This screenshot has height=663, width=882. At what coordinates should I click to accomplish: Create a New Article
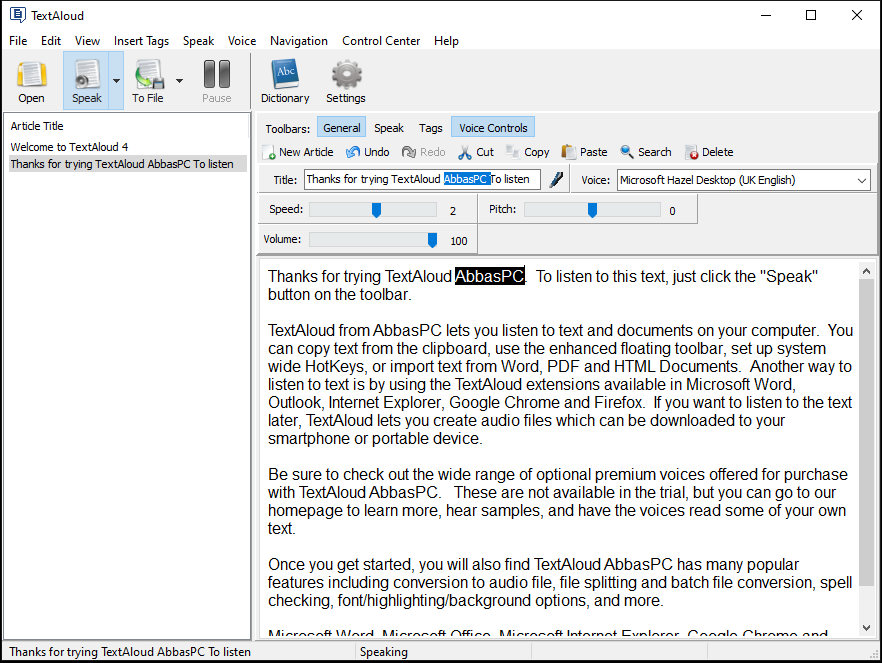[x=298, y=152]
